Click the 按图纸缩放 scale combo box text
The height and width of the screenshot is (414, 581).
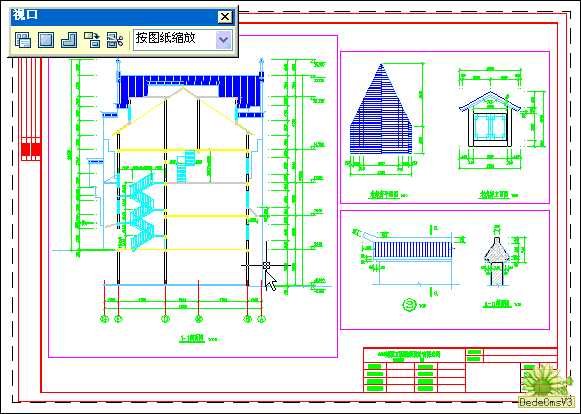165,38
